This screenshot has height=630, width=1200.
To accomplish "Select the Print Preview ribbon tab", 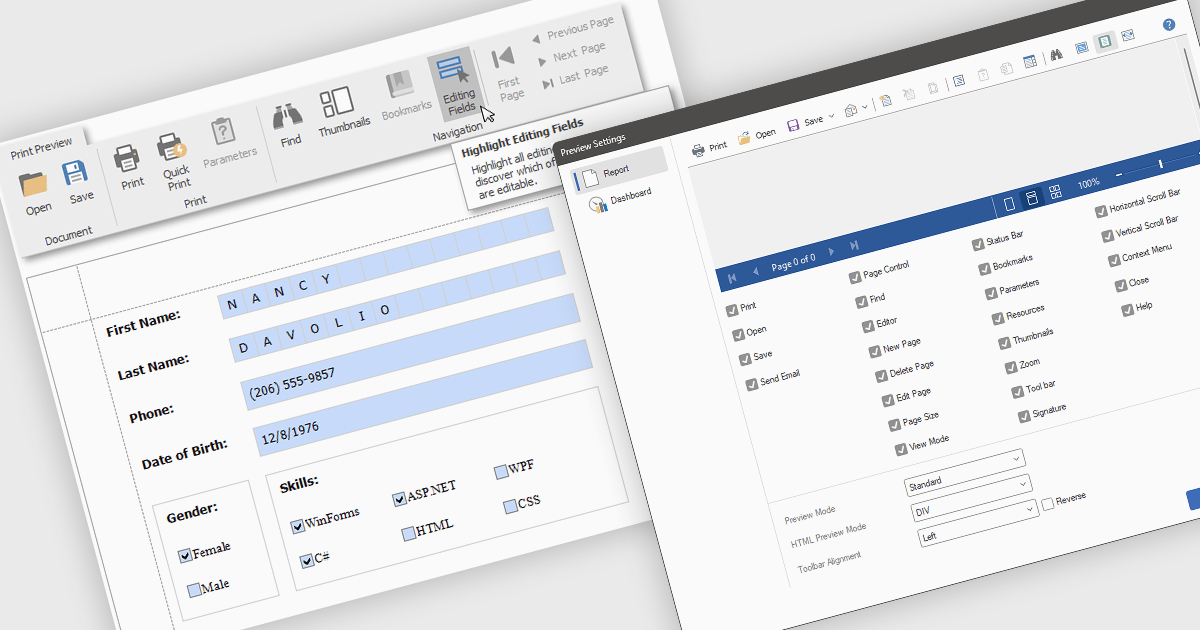I will click(42, 153).
